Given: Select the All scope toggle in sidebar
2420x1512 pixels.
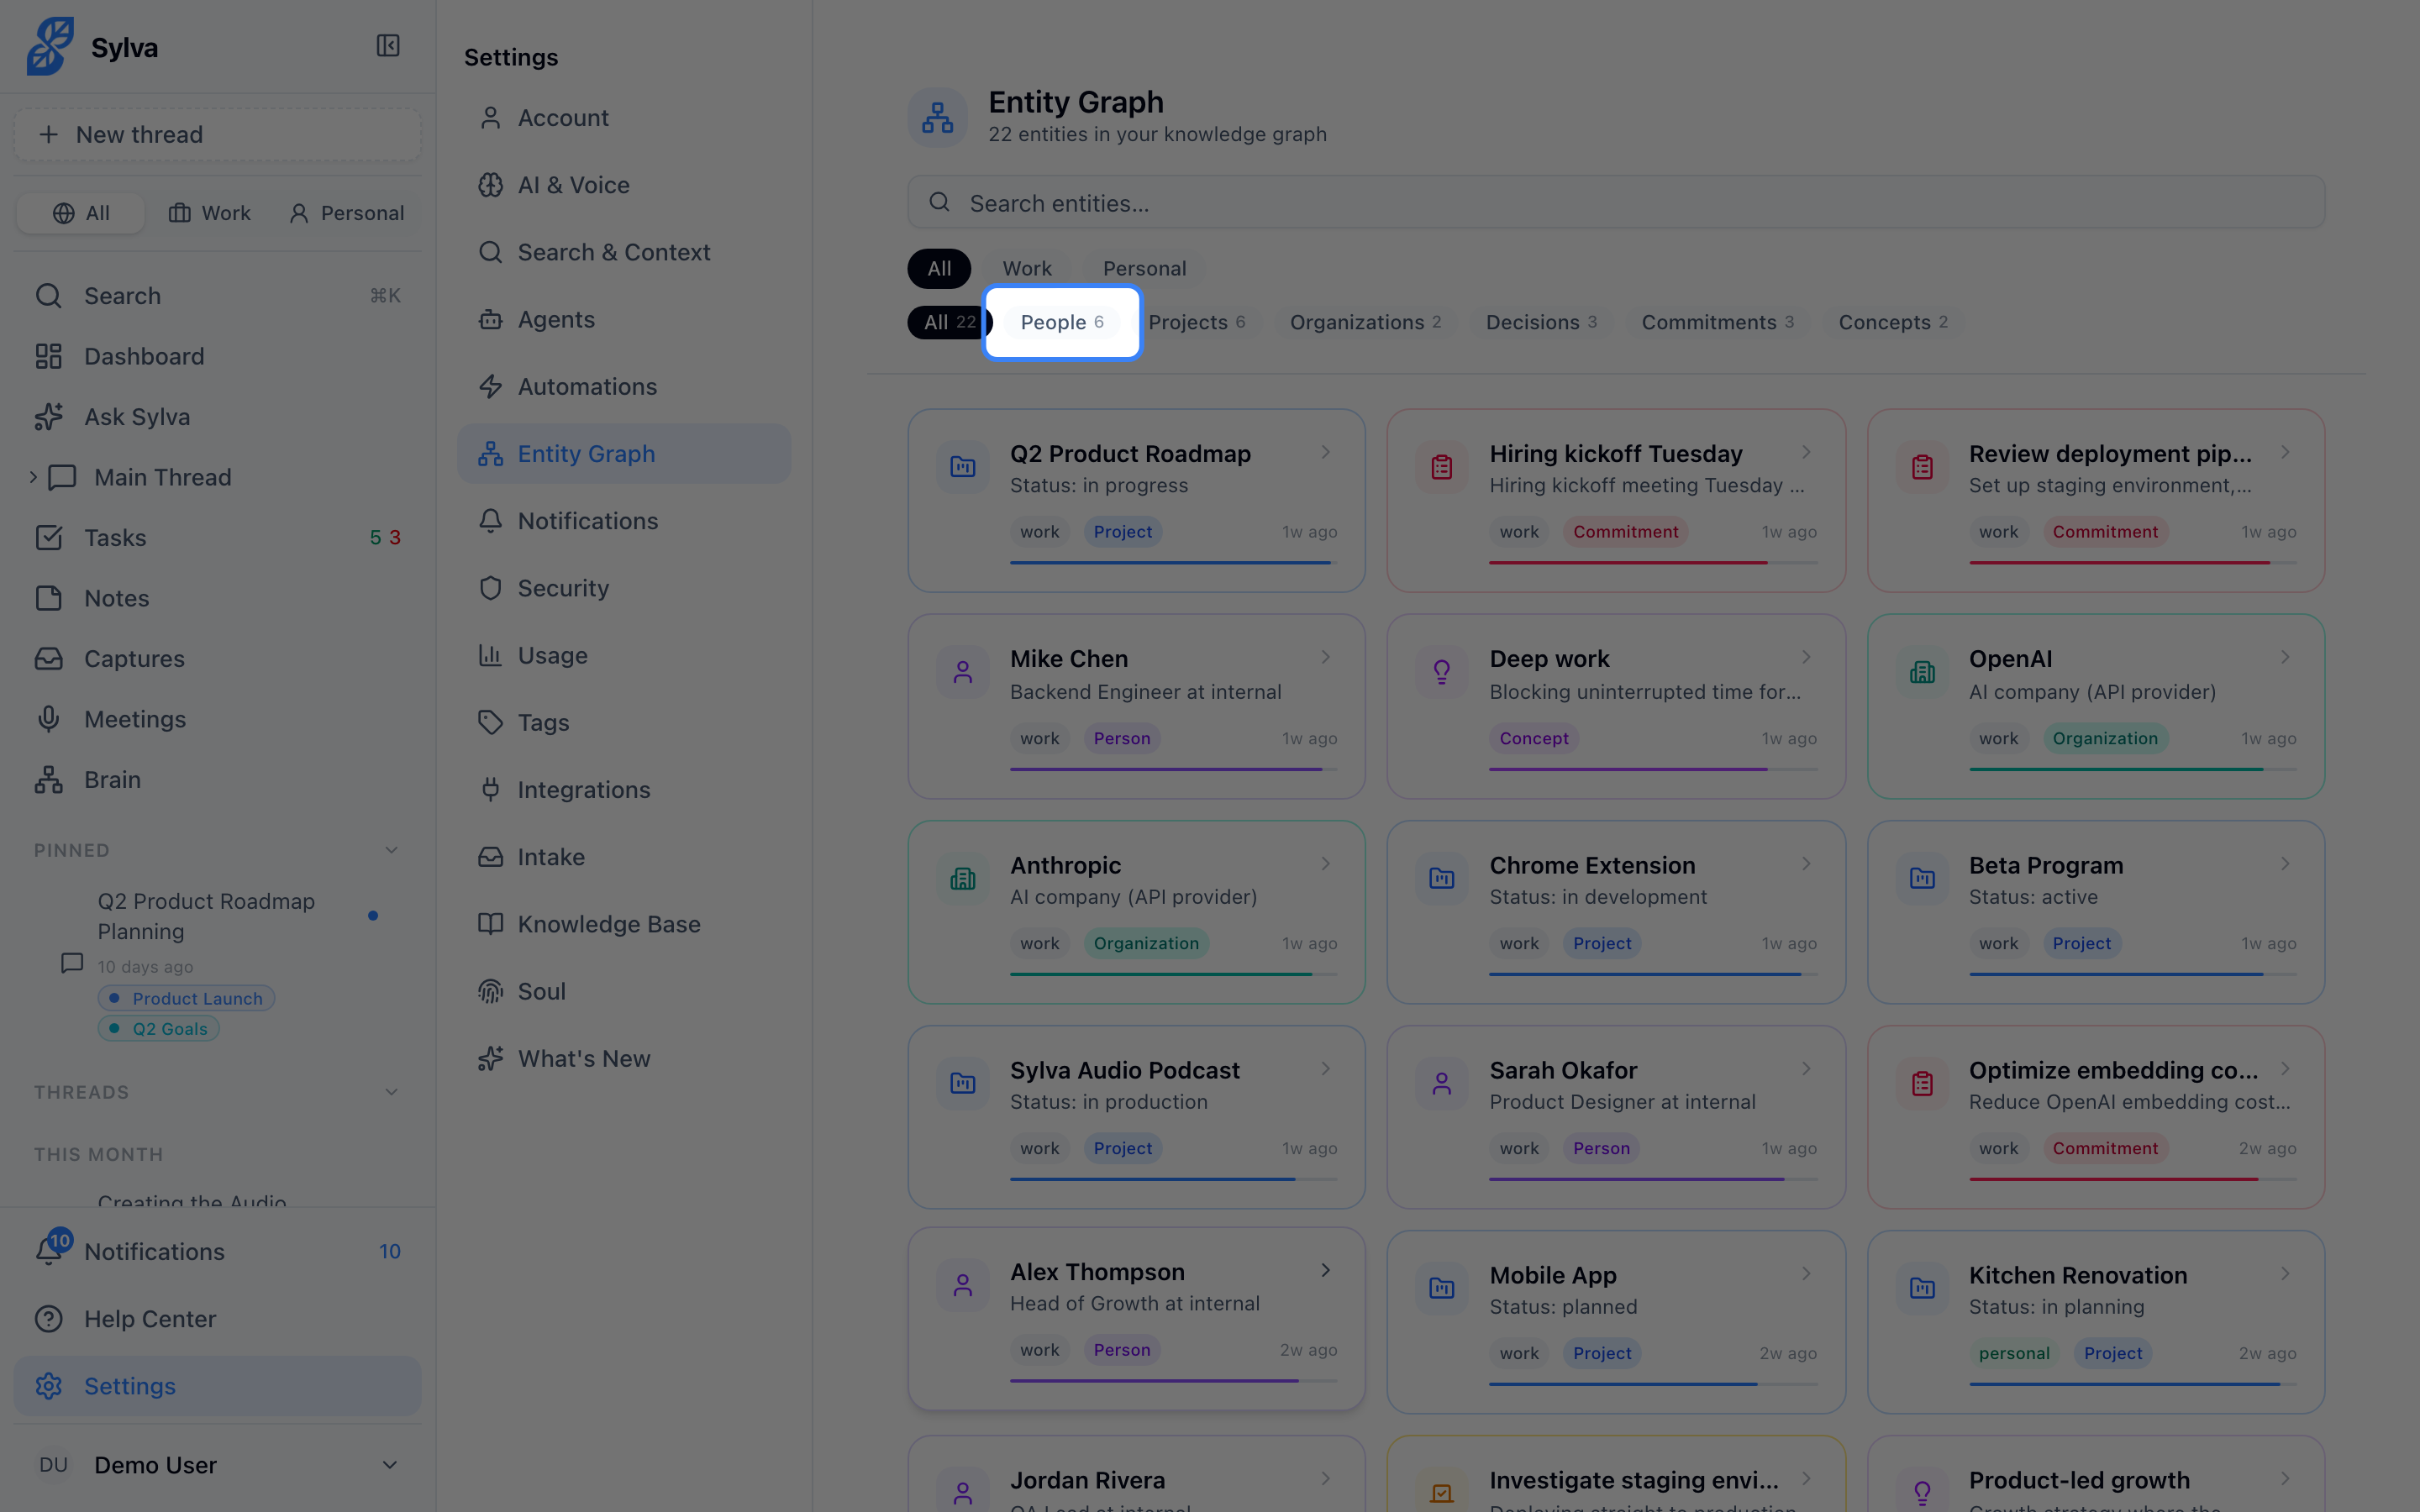Looking at the screenshot, I should point(81,213).
